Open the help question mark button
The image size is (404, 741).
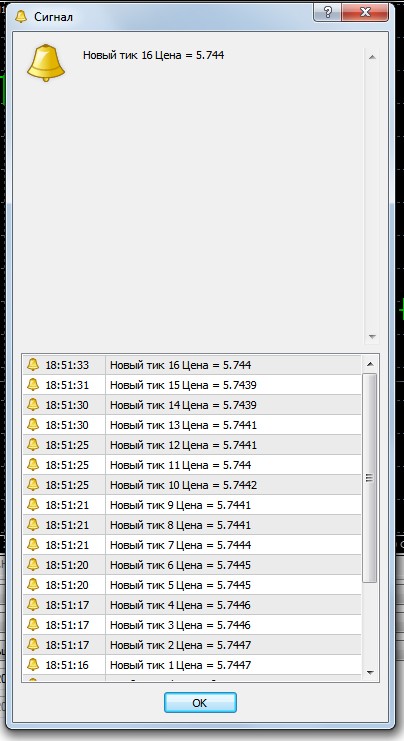(x=327, y=12)
